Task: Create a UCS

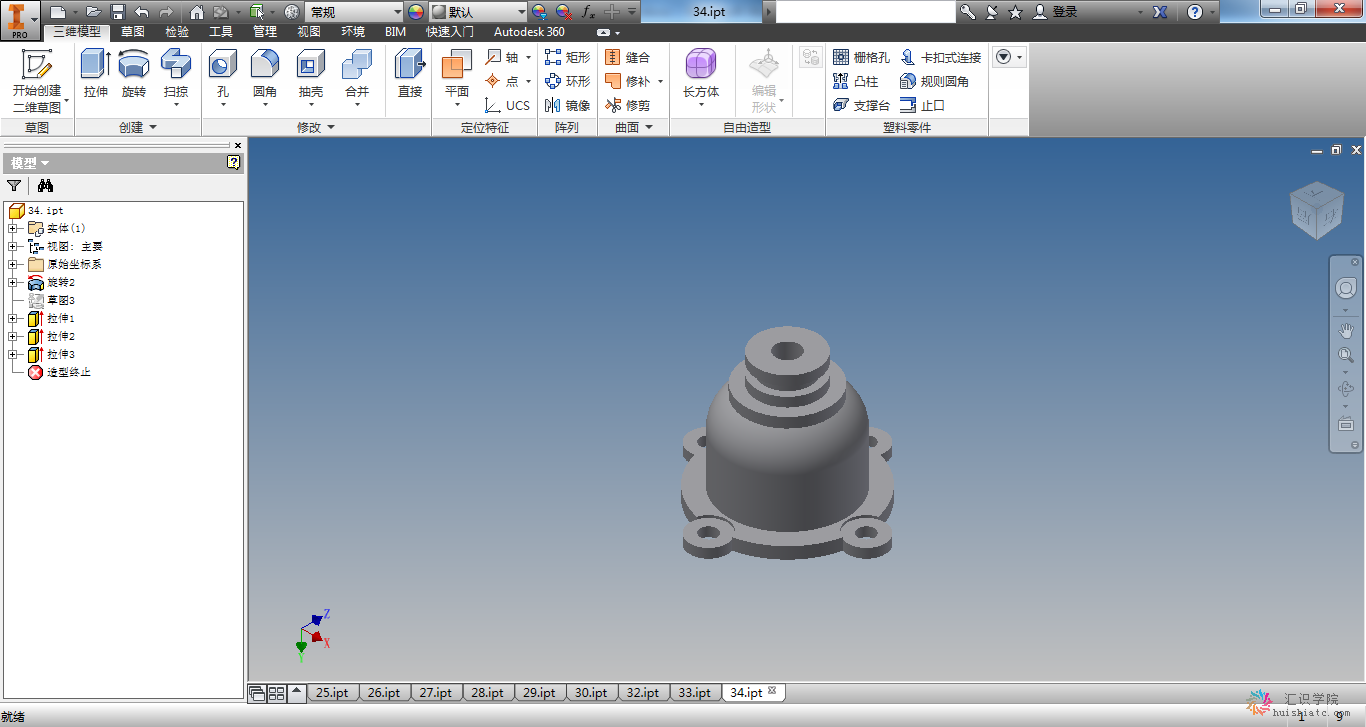Action: (508, 105)
